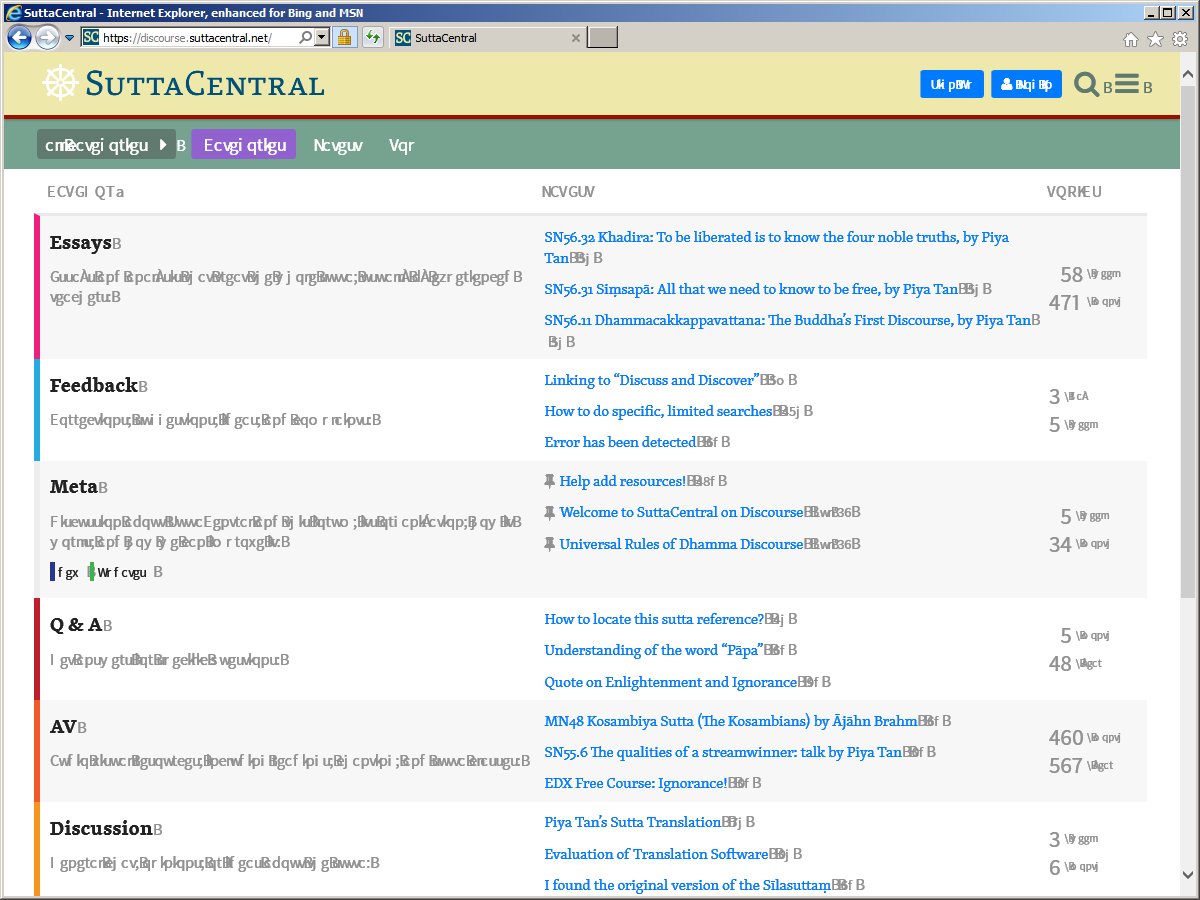This screenshot has width=1200, height=900.
Task: Open topic 'Quote on Enlightenment and Ignorance'
Action: (671, 682)
